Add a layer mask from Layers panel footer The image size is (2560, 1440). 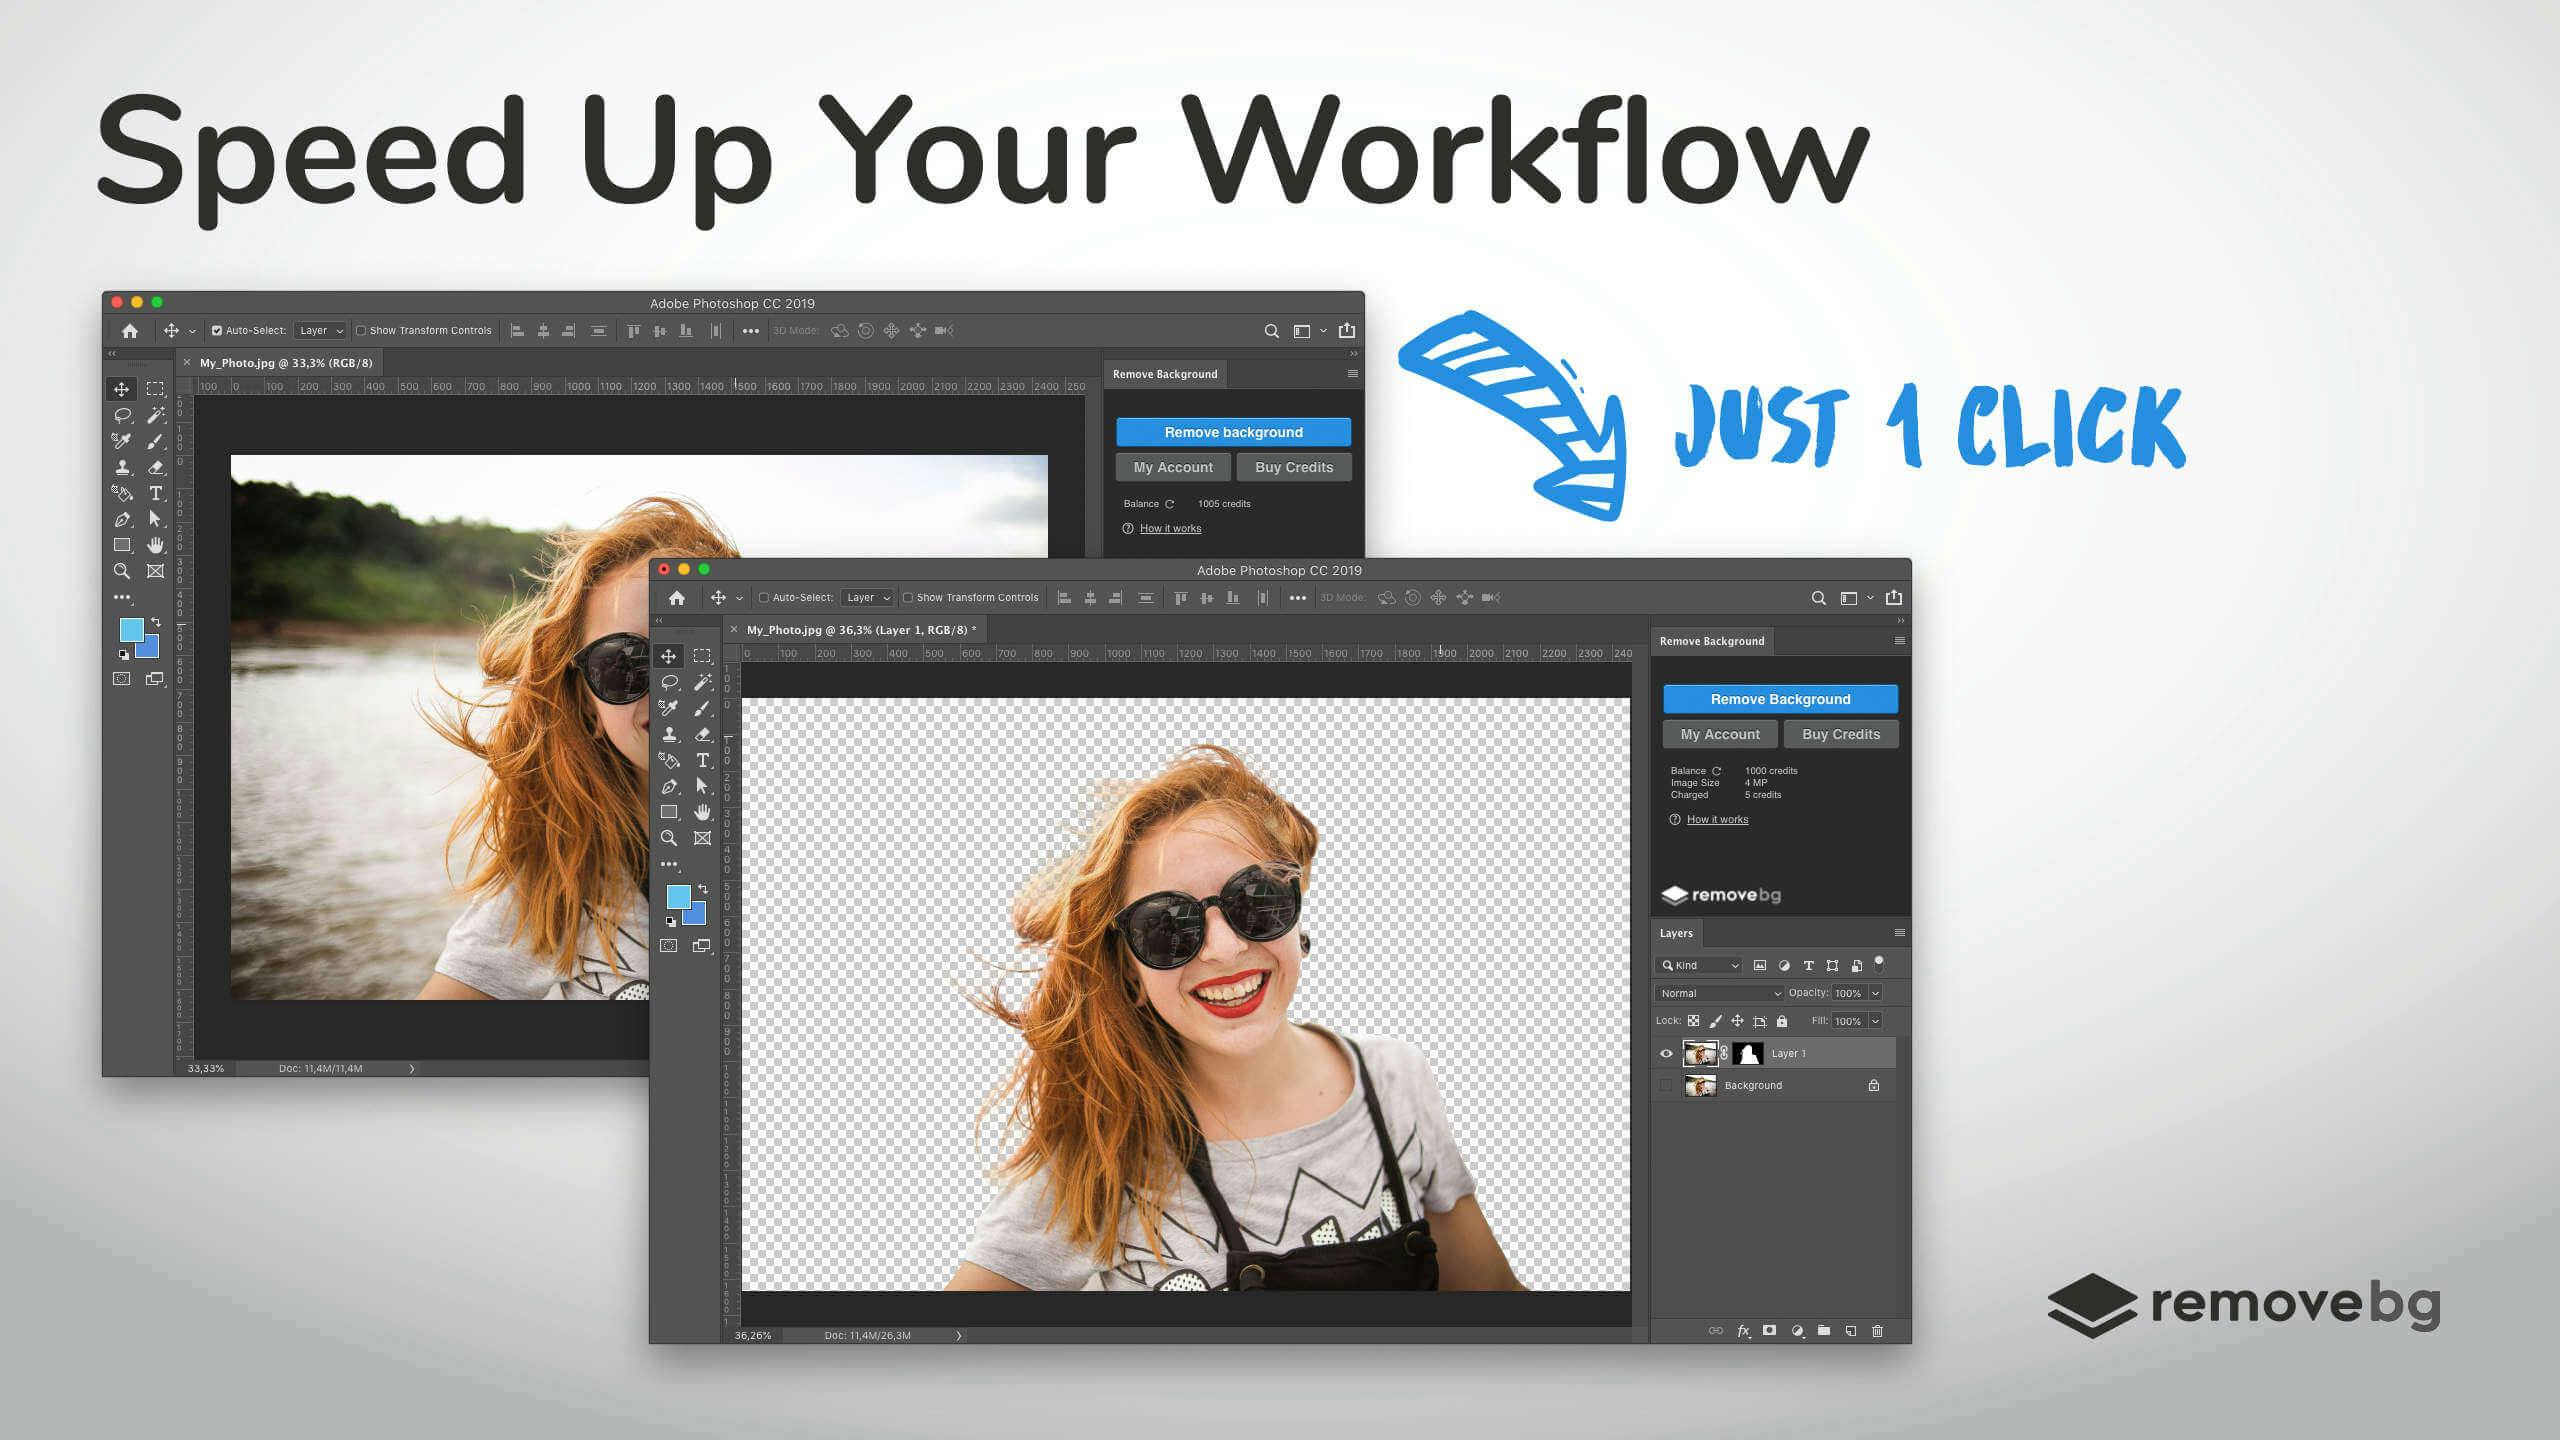point(1770,1331)
